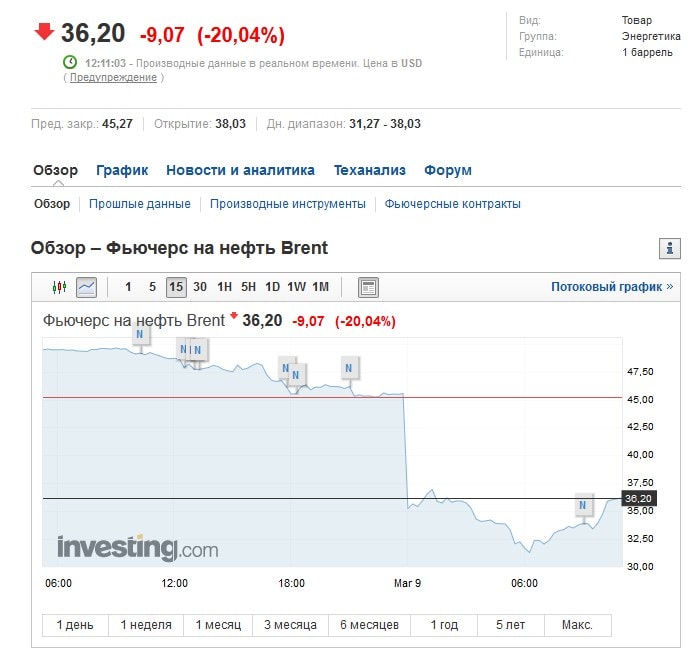Click the red down arrow by price 36,20
The image size is (691, 659).
[x=44, y=32]
